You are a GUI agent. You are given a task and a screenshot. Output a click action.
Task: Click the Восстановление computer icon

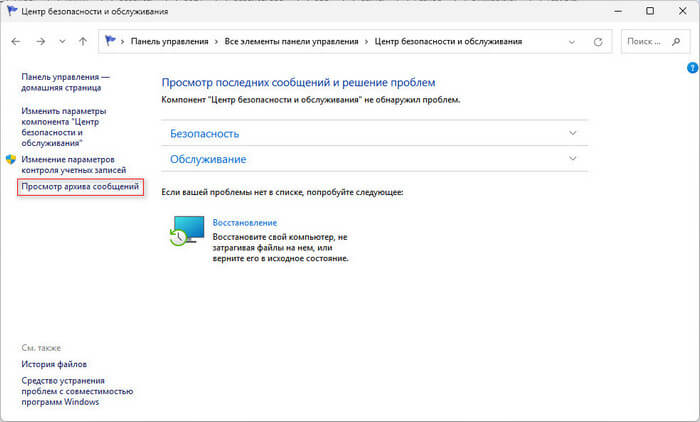185,231
